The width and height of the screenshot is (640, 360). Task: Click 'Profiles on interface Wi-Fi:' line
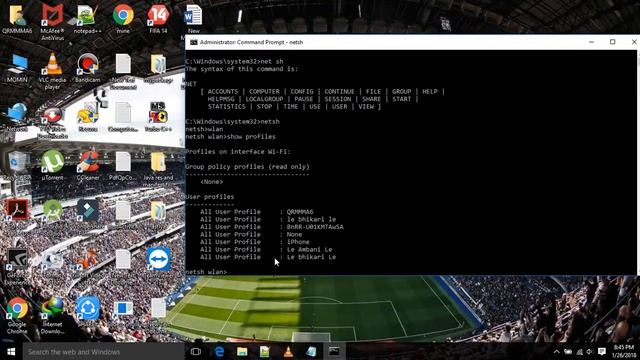[x=238, y=152]
